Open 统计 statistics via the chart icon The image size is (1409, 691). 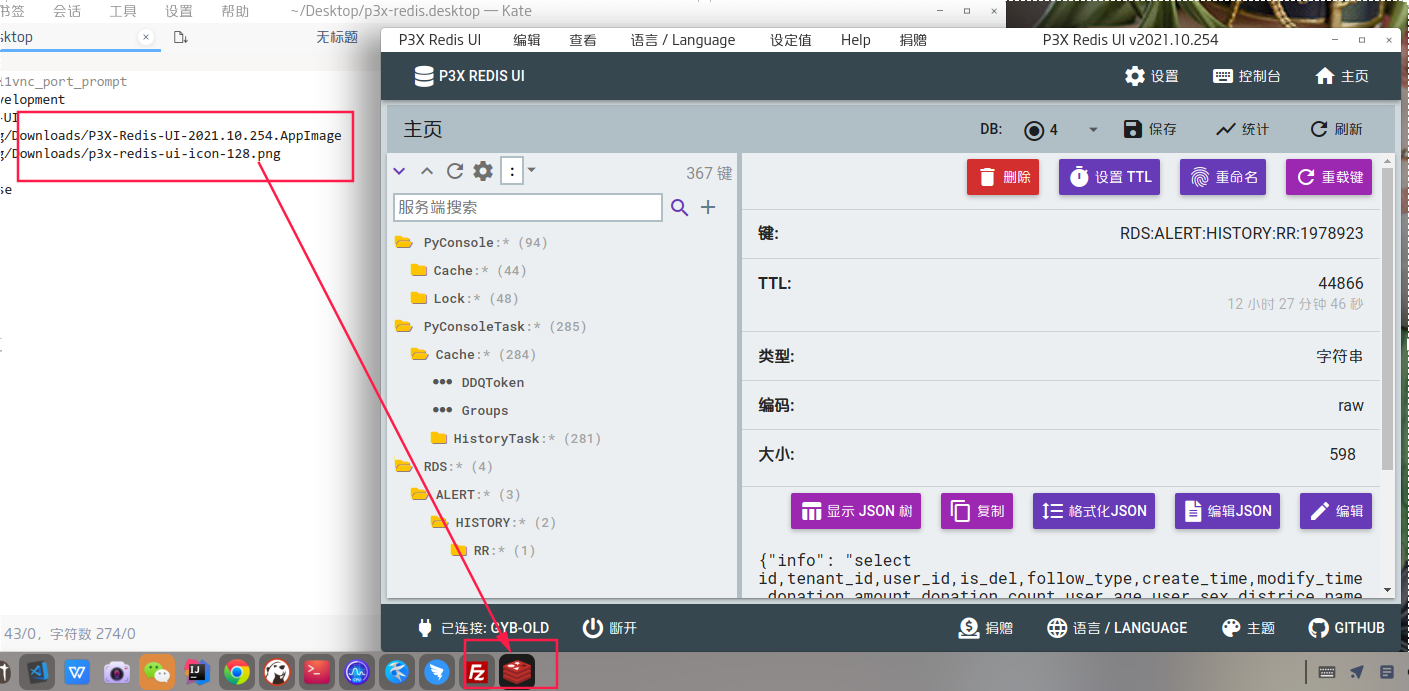[1227, 129]
